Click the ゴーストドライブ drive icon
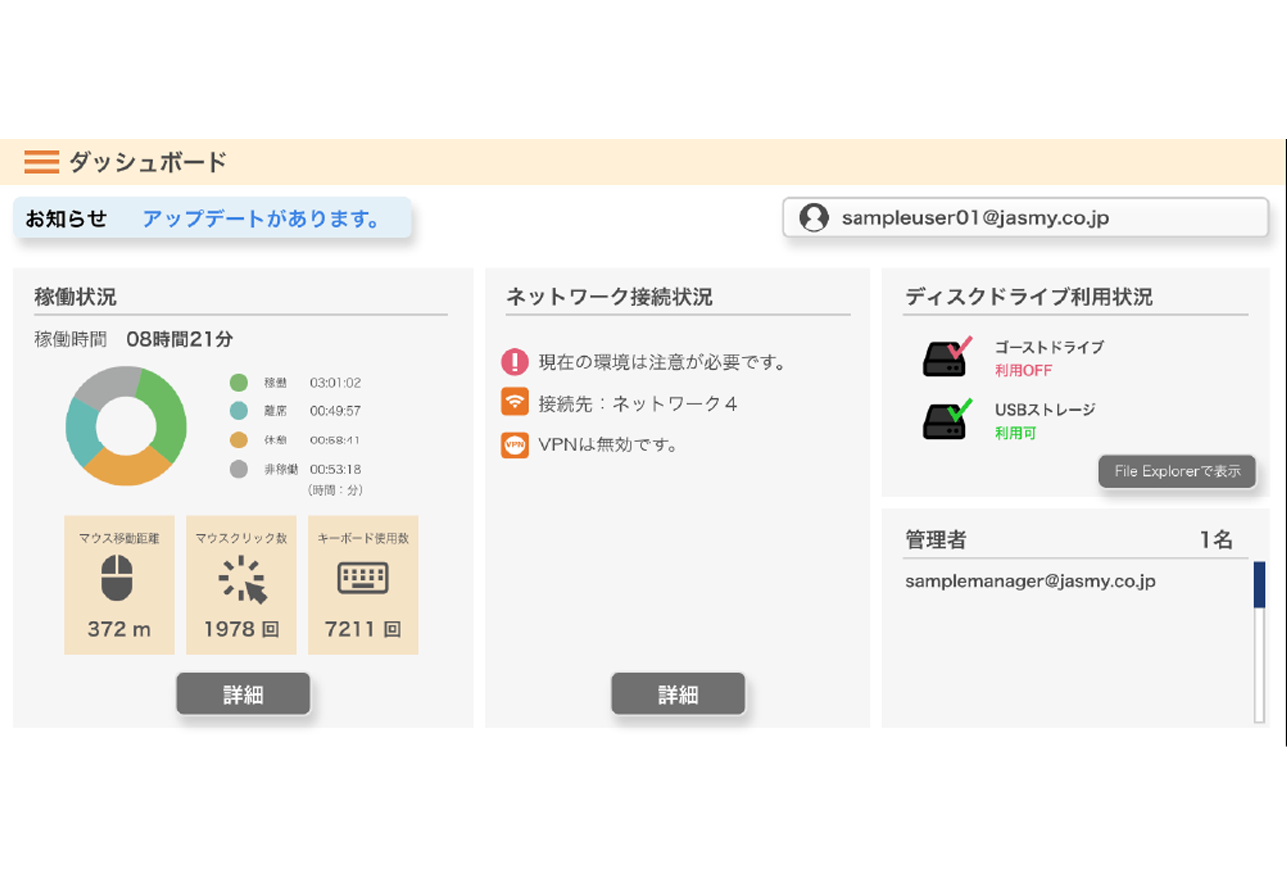 (x=946, y=357)
